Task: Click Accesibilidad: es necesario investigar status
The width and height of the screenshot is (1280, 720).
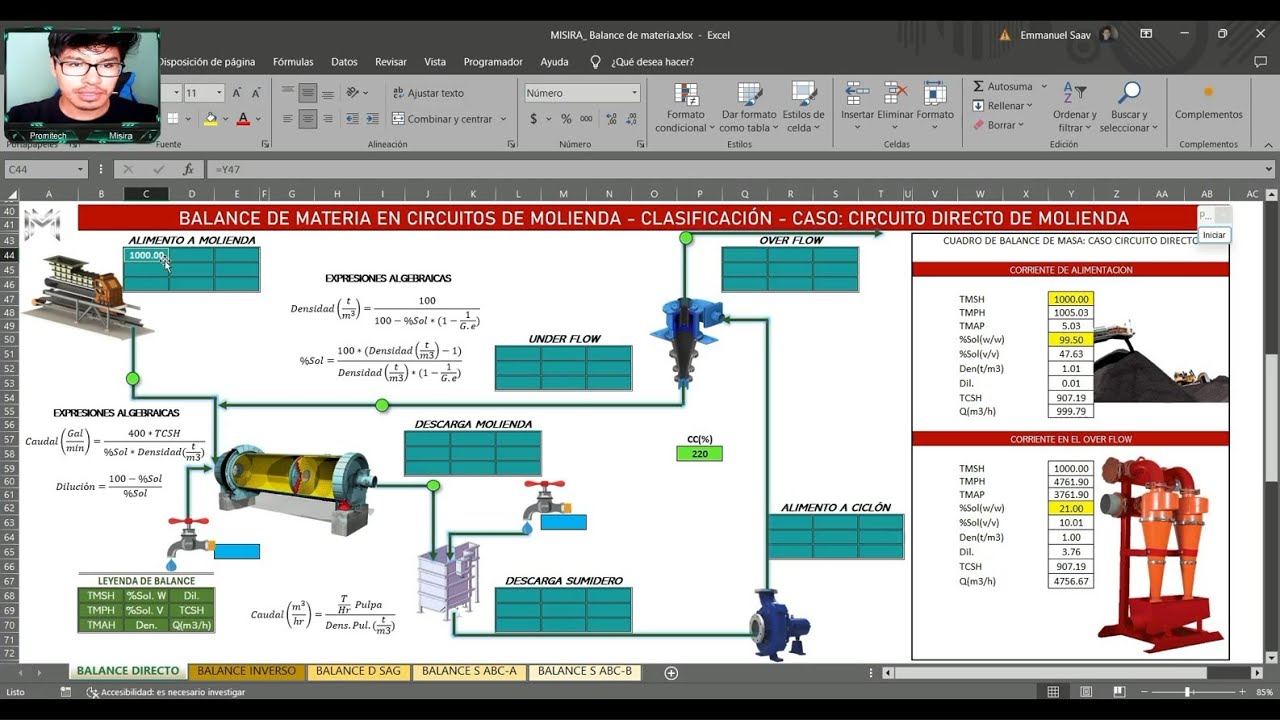Action: pyautogui.click(x=165, y=692)
